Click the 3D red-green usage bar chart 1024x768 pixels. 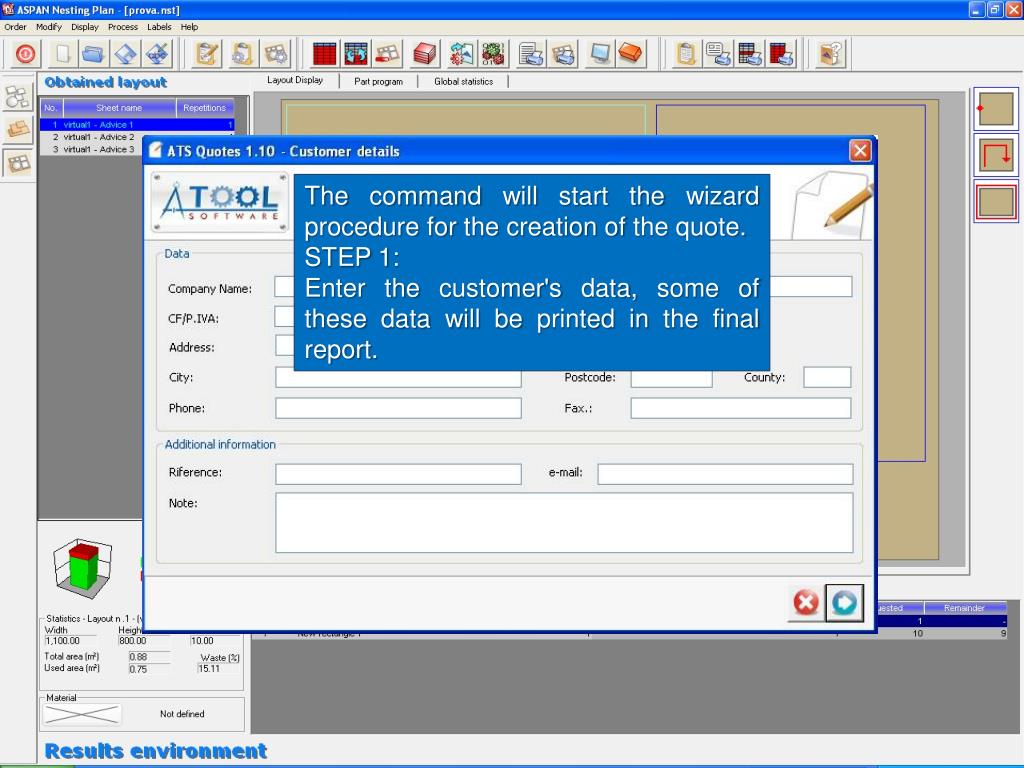click(84, 568)
